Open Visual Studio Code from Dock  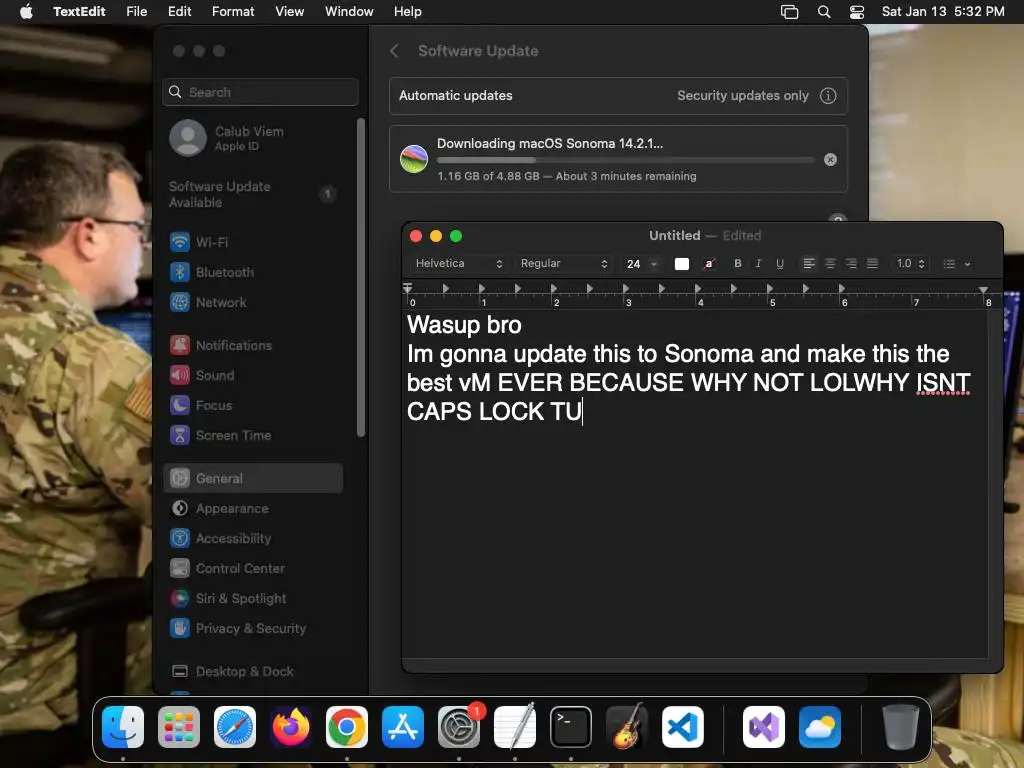[682, 727]
